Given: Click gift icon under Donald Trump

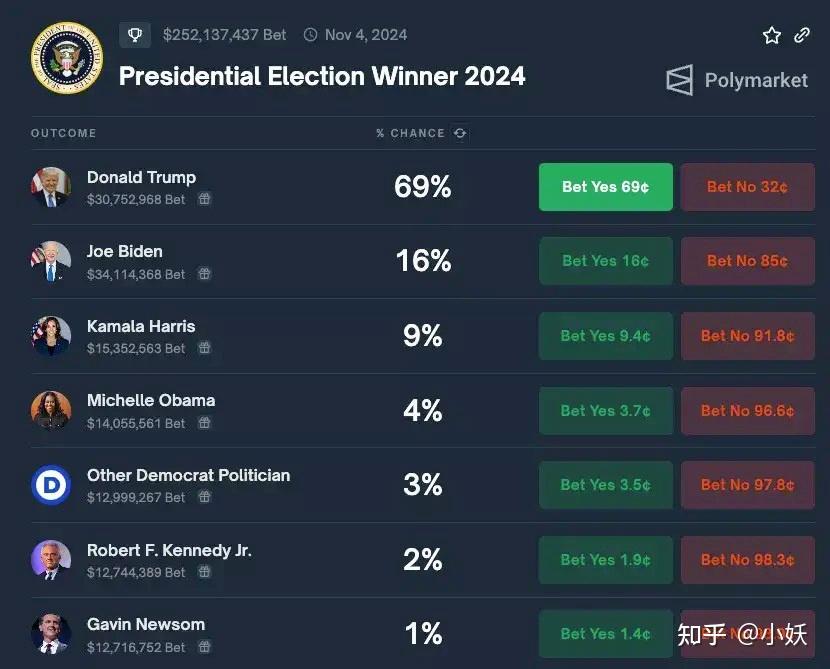Looking at the screenshot, I should (204, 199).
